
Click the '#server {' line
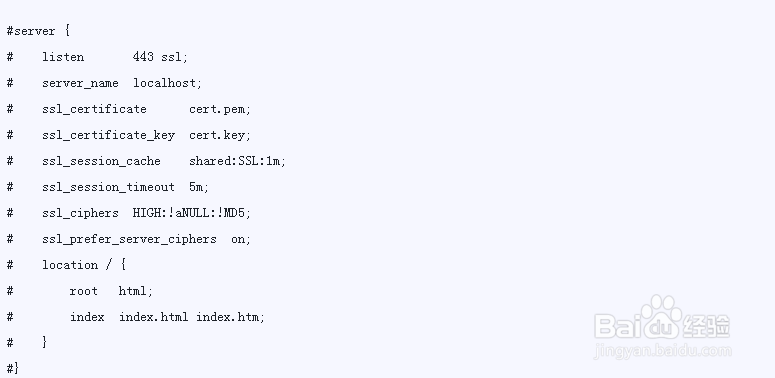click(x=38, y=31)
